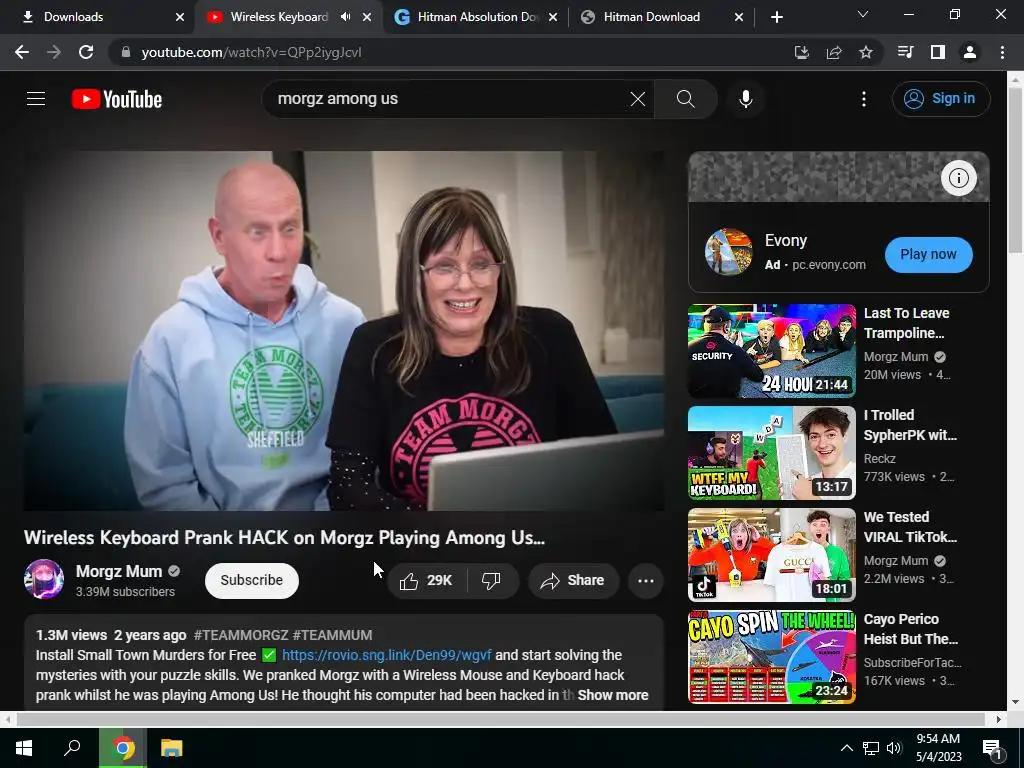Reload the current page

86,52
